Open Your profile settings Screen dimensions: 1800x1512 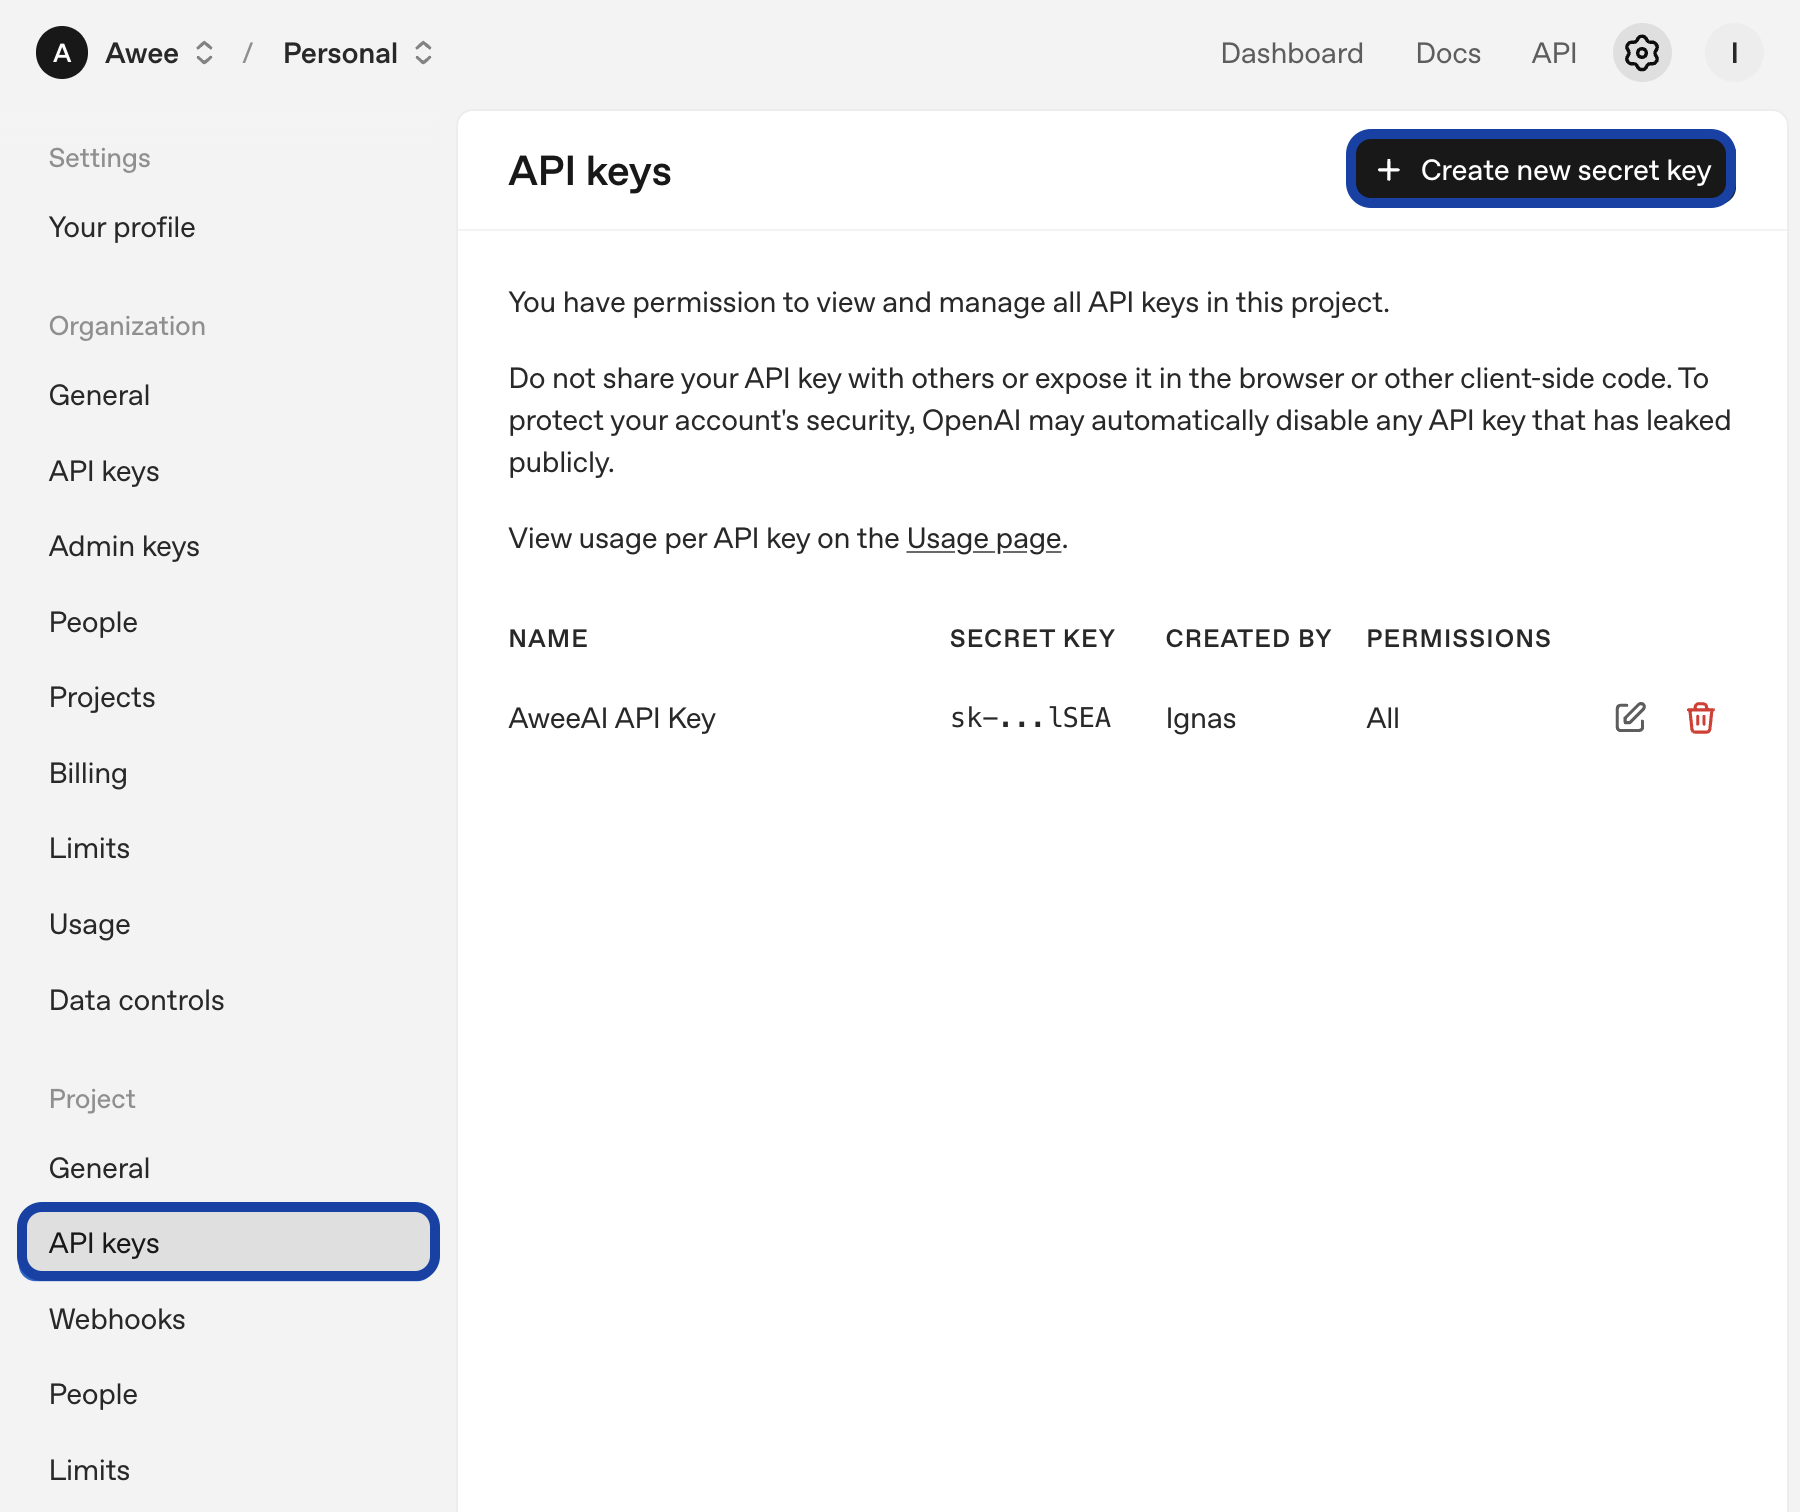click(122, 227)
